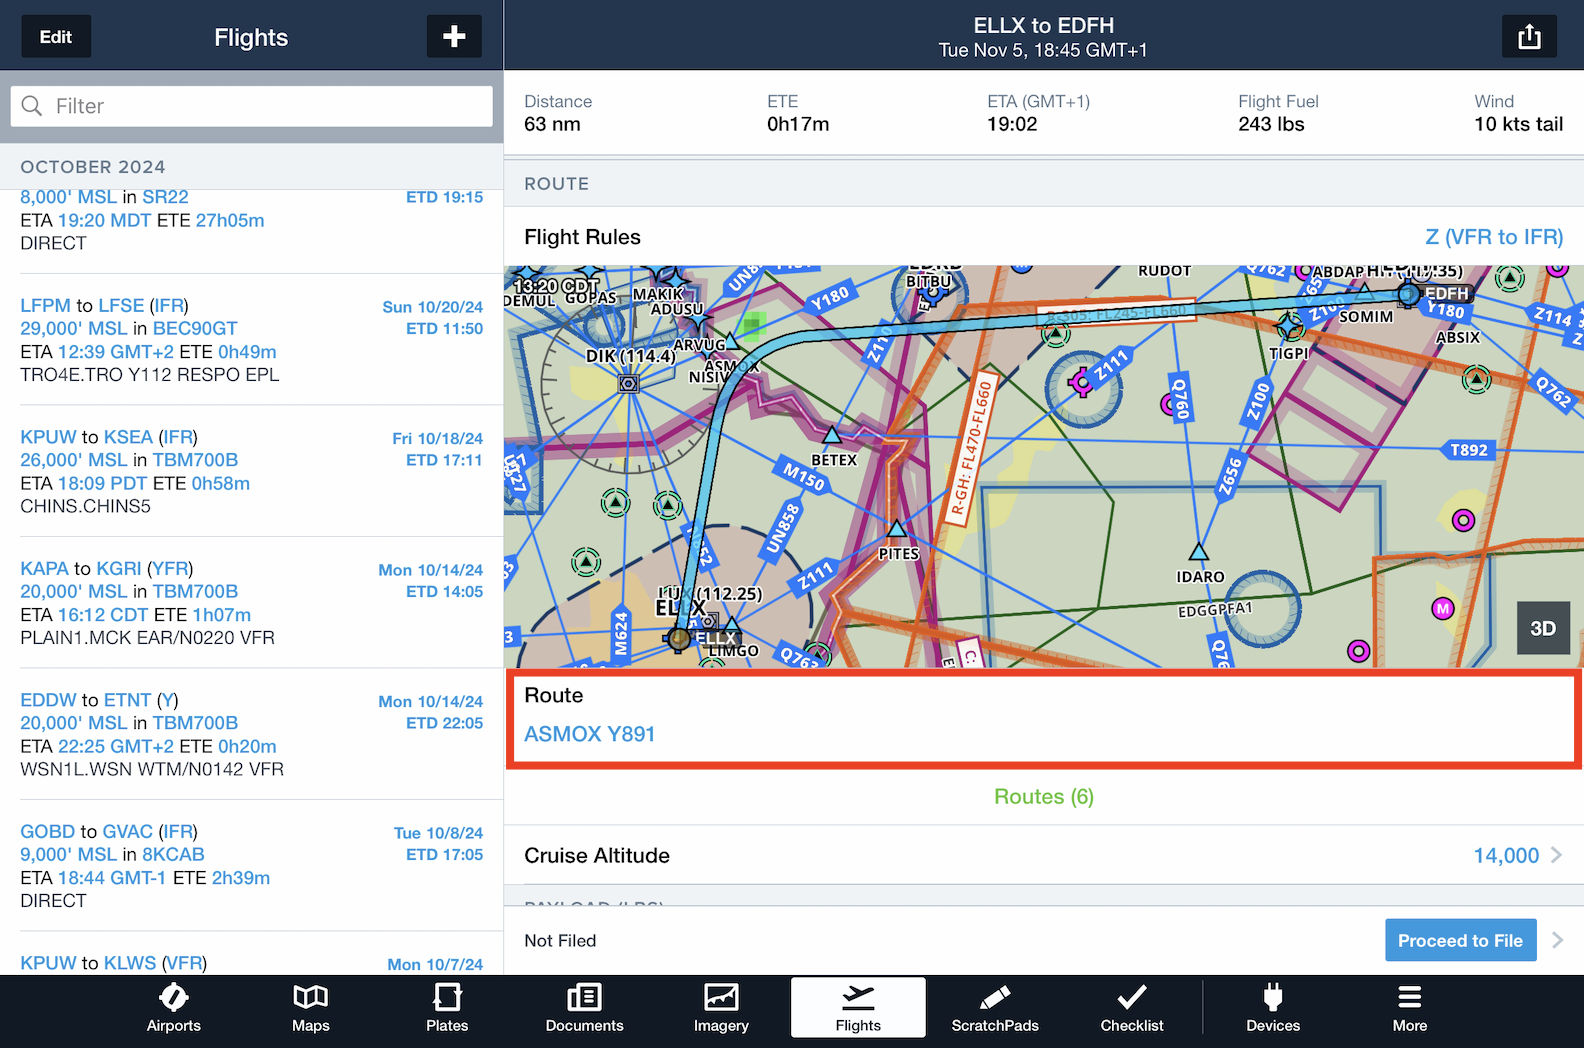Change flight rules Z (VFR to IFR)
Image resolution: width=1584 pixels, height=1048 pixels.
[1493, 237]
